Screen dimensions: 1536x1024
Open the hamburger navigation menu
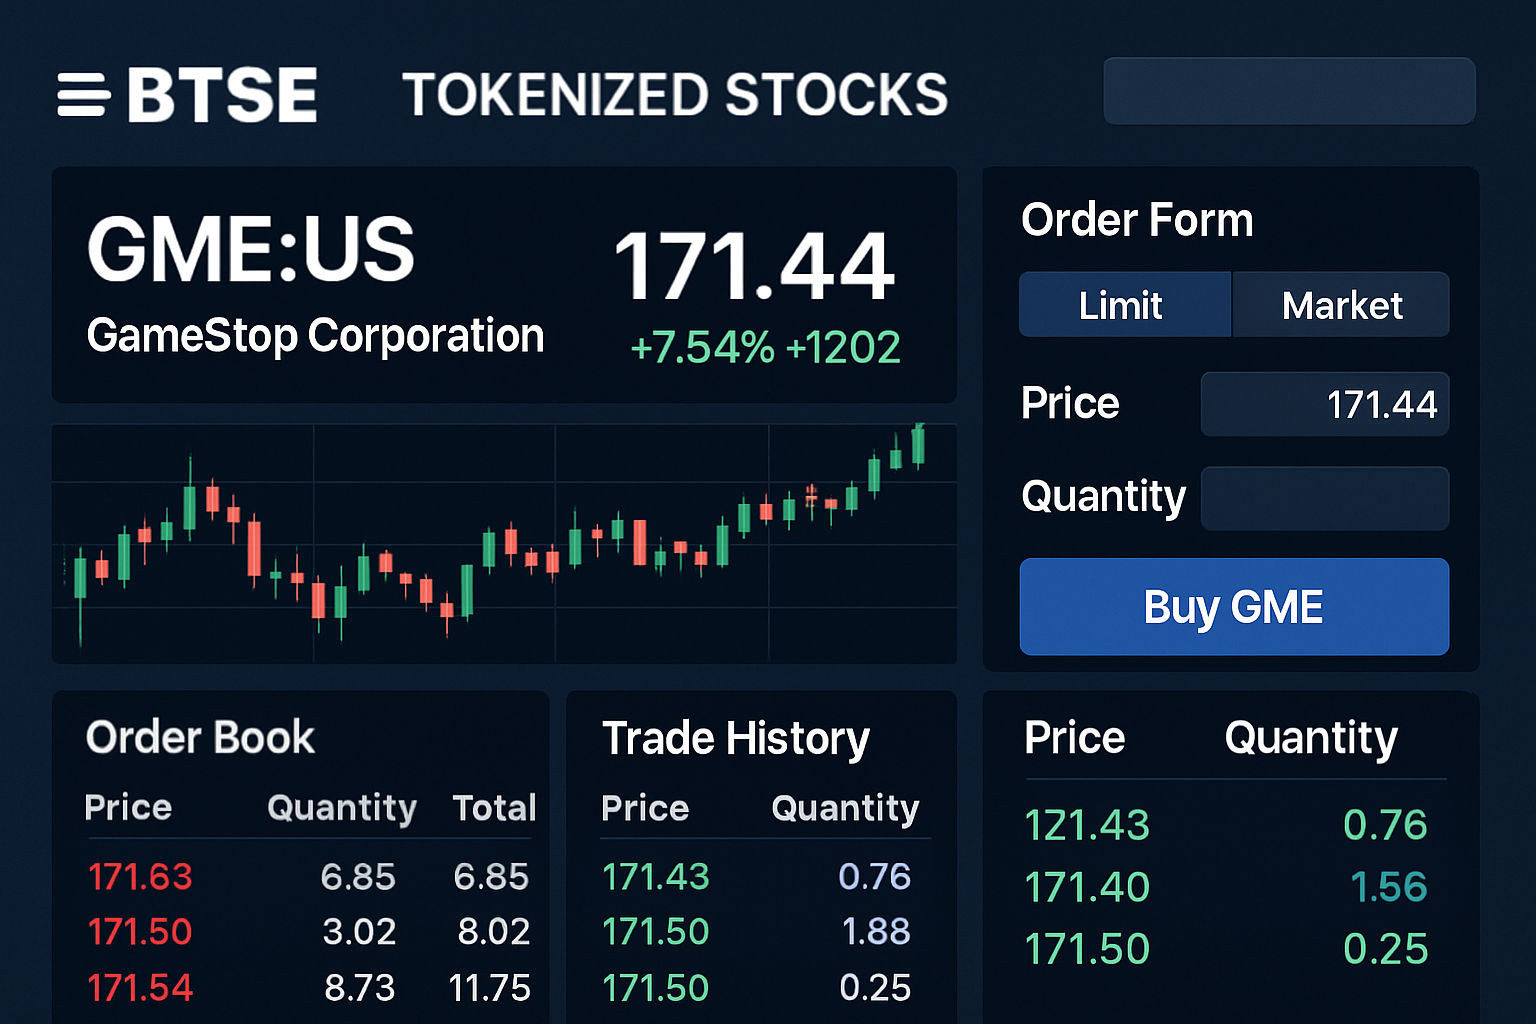pyautogui.click(x=82, y=95)
